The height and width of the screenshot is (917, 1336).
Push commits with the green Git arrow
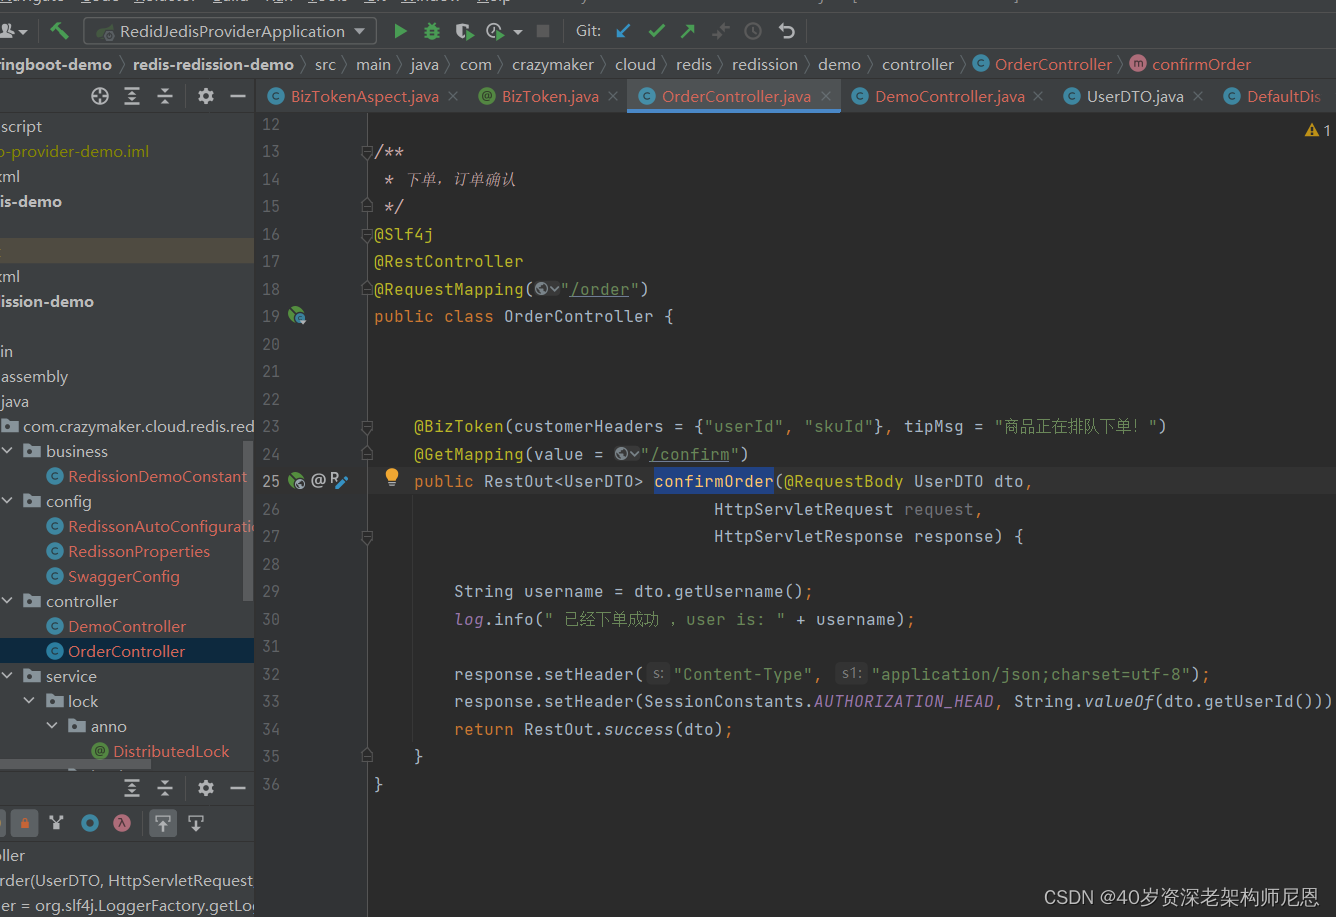pyautogui.click(x=688, y=31)
